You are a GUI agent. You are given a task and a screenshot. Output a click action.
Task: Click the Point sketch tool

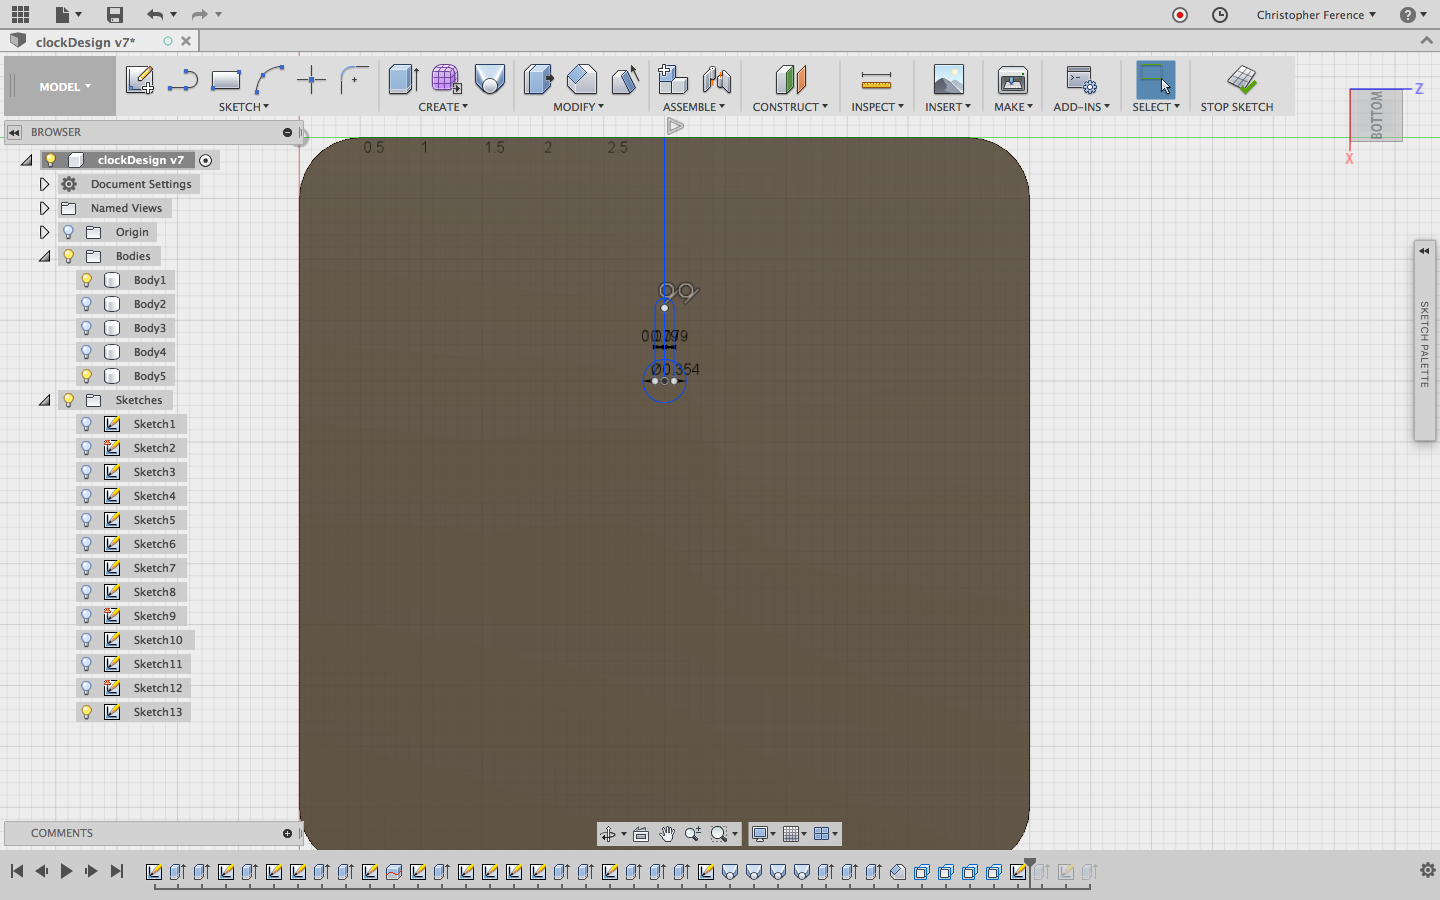[x=311, y=80]
